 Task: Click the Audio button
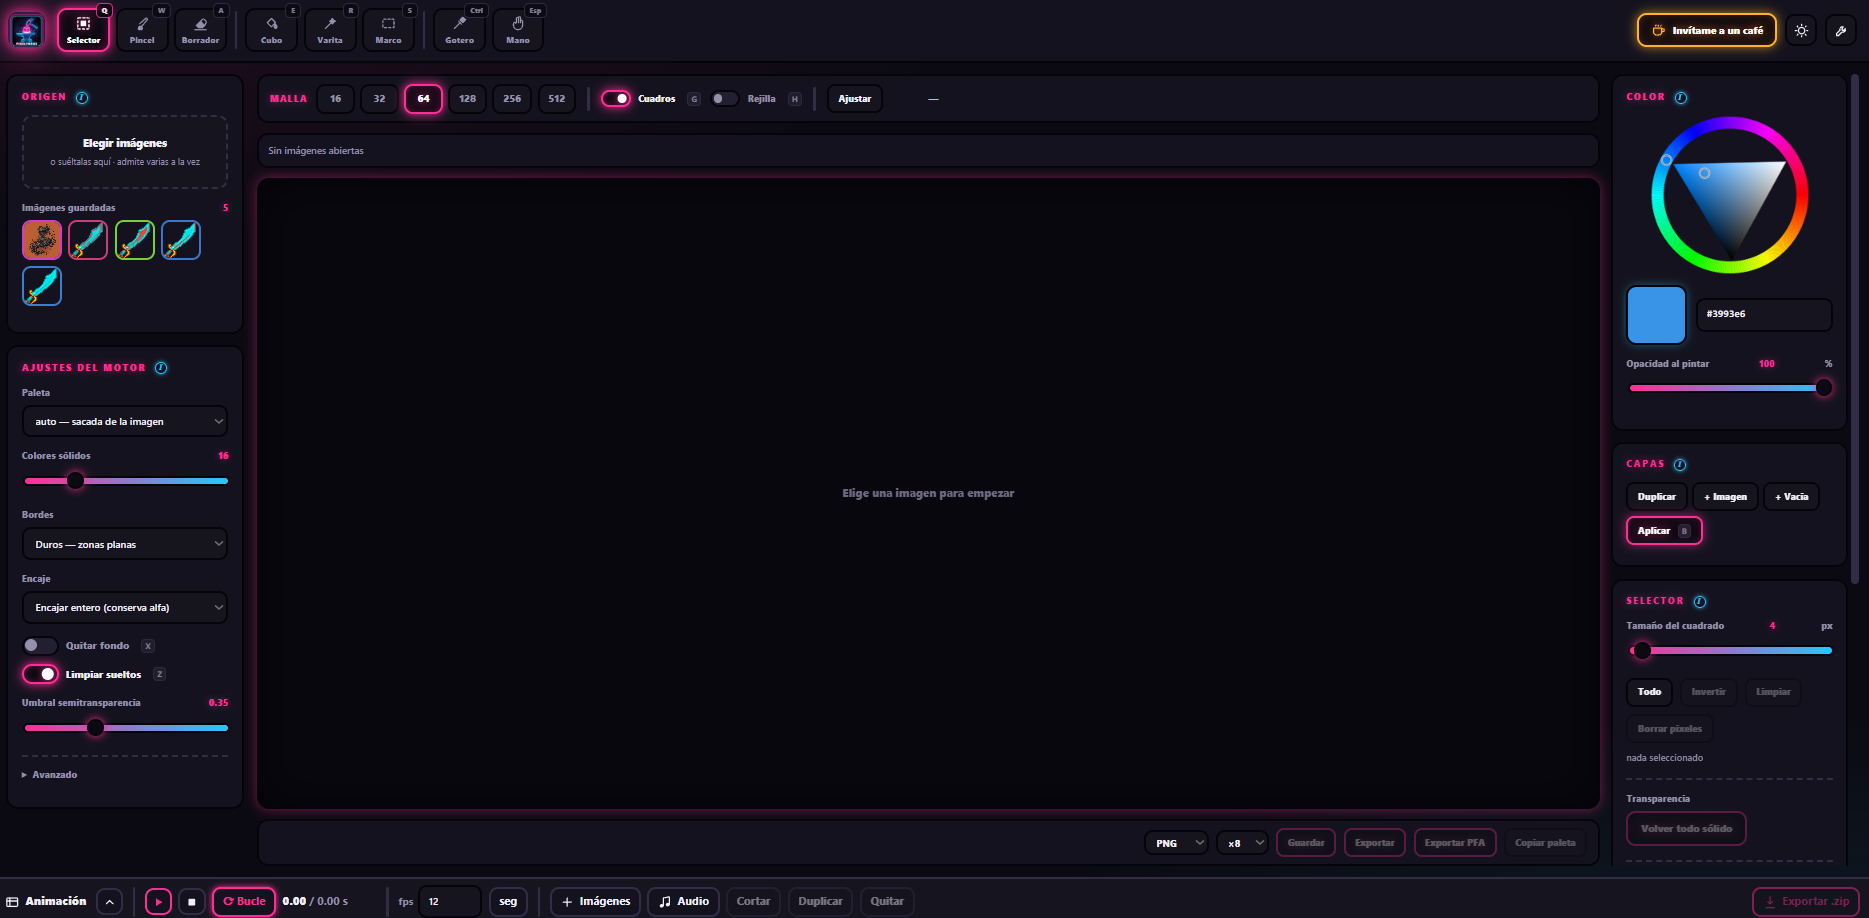[x=684, y=901]
